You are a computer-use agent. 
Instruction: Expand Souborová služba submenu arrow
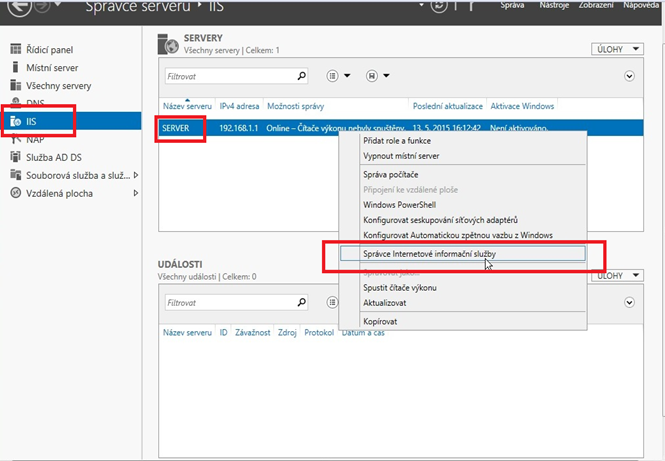coord(136,175)
